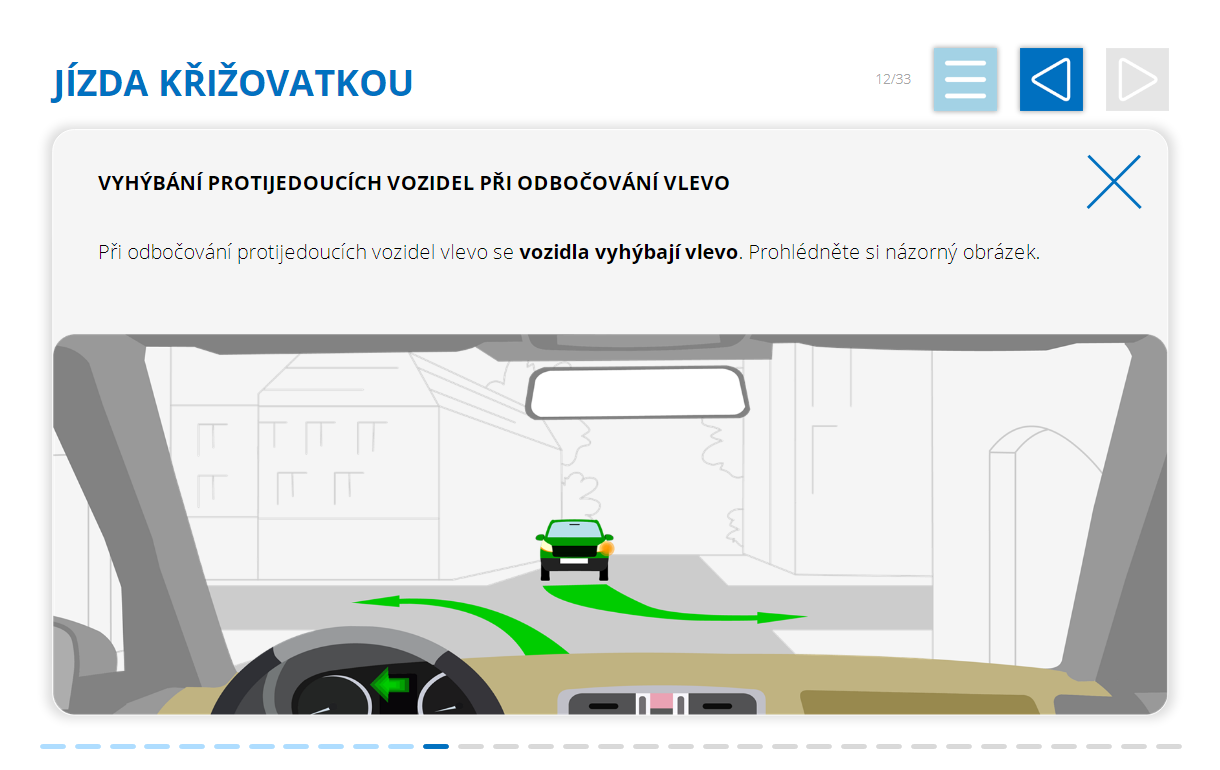Image resolution: width=1220 pixels, height=770 pixels.
Task: Open the hamburger menu button
Action: 965,79
